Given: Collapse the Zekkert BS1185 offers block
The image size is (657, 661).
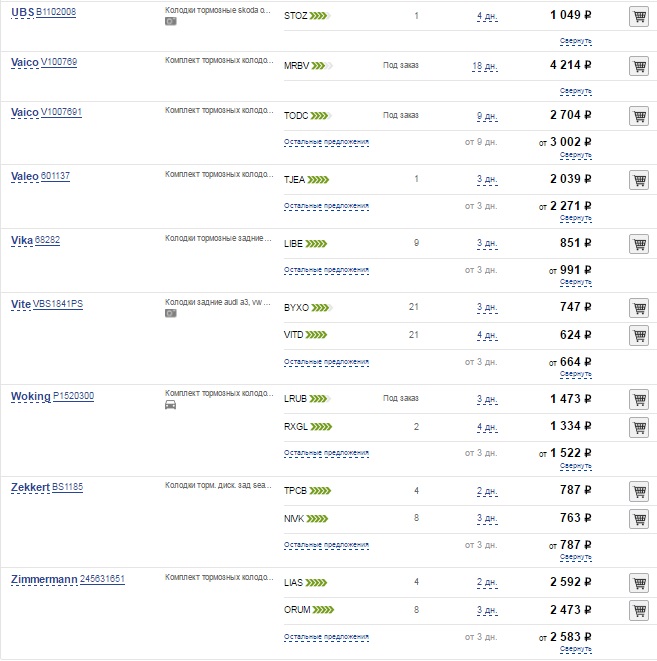Looking at the screenshot, I should [x=576, y=557].
